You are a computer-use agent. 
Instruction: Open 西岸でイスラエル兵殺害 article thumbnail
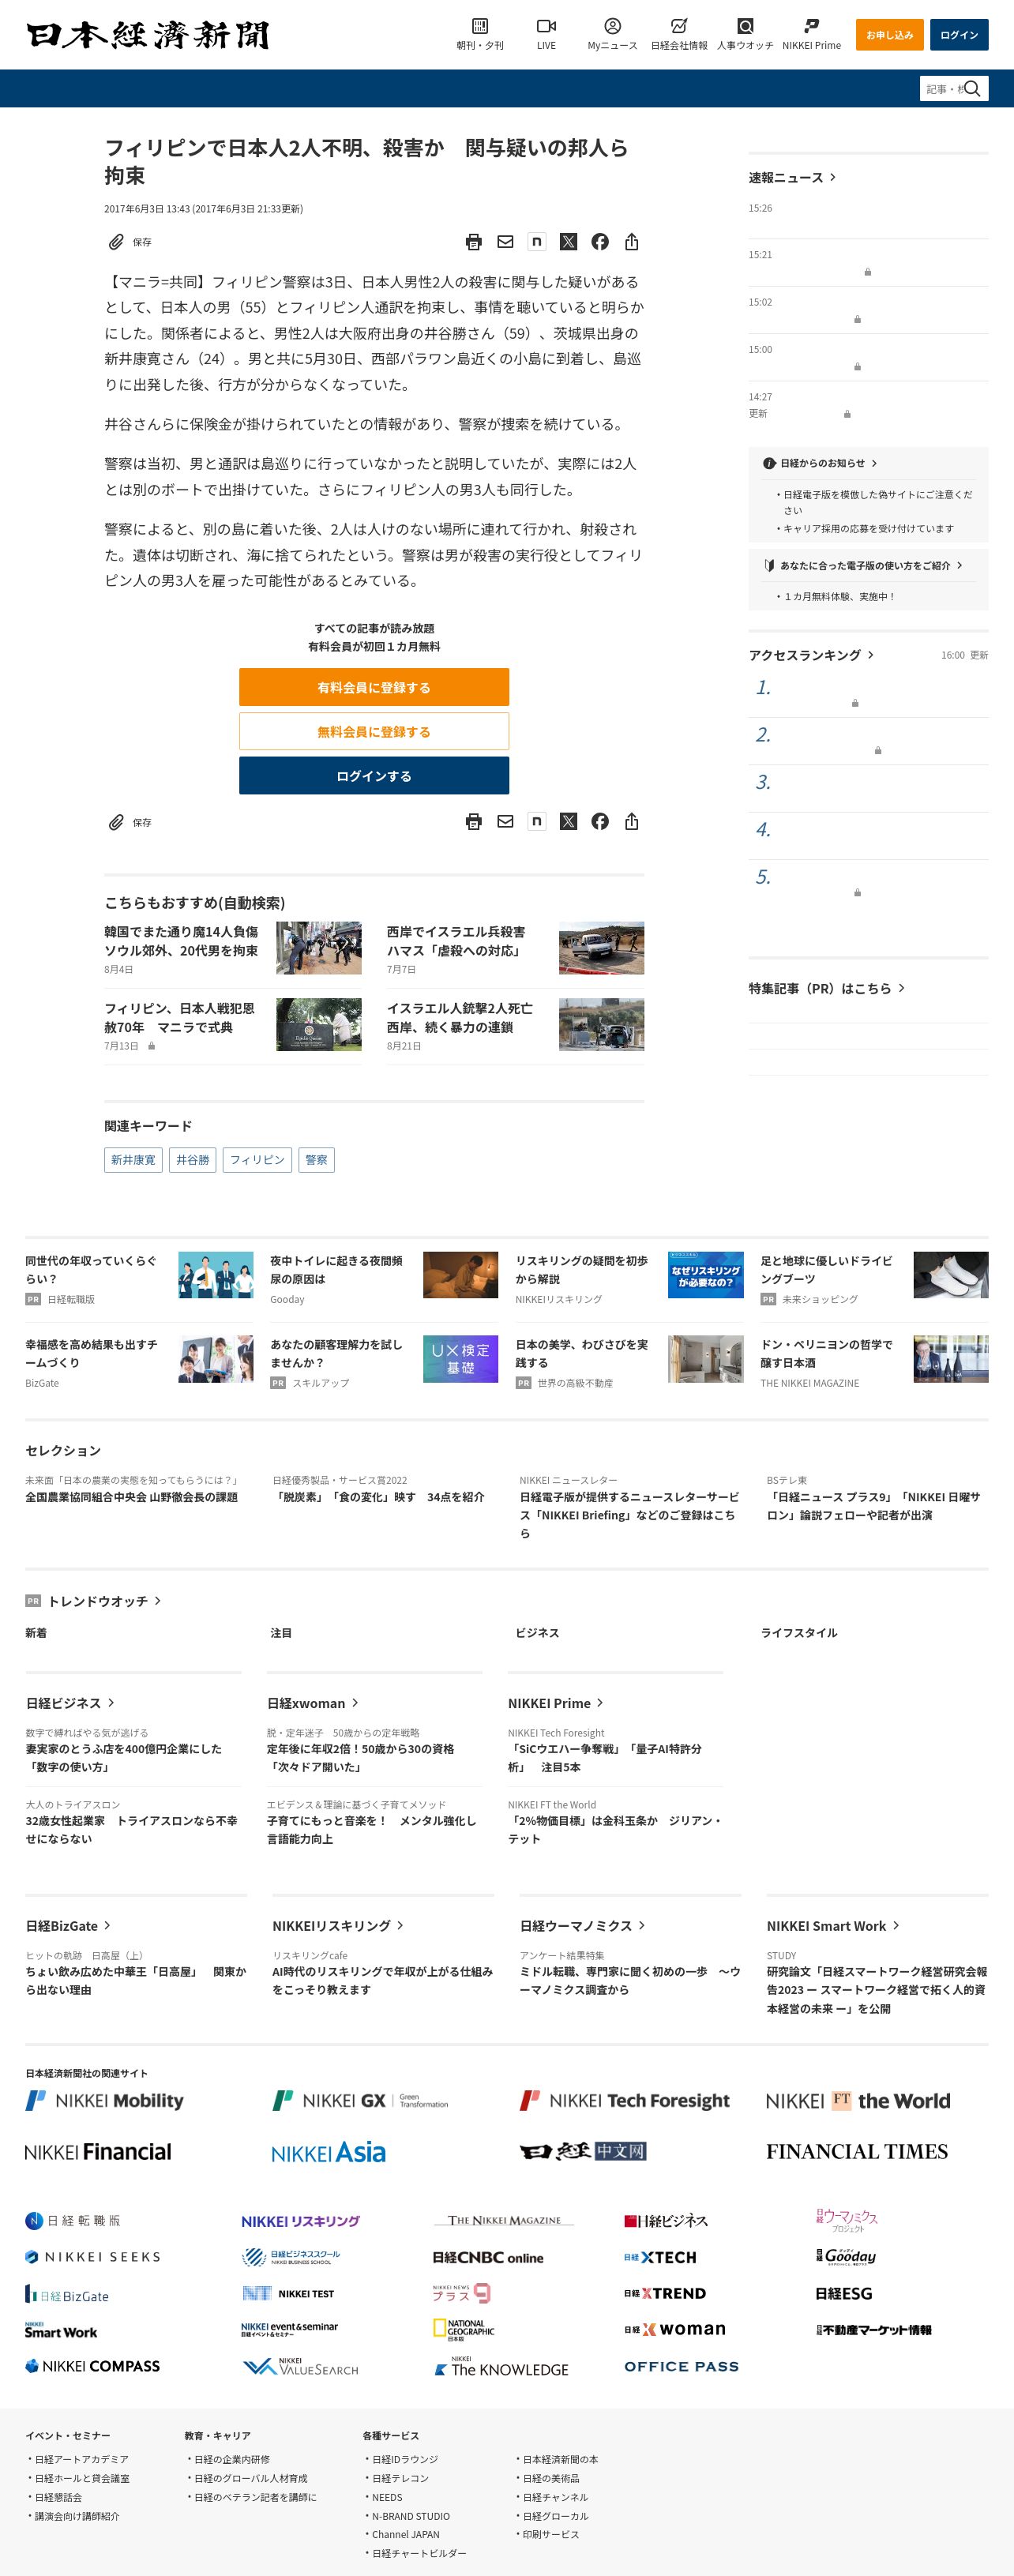pos(601,948)
